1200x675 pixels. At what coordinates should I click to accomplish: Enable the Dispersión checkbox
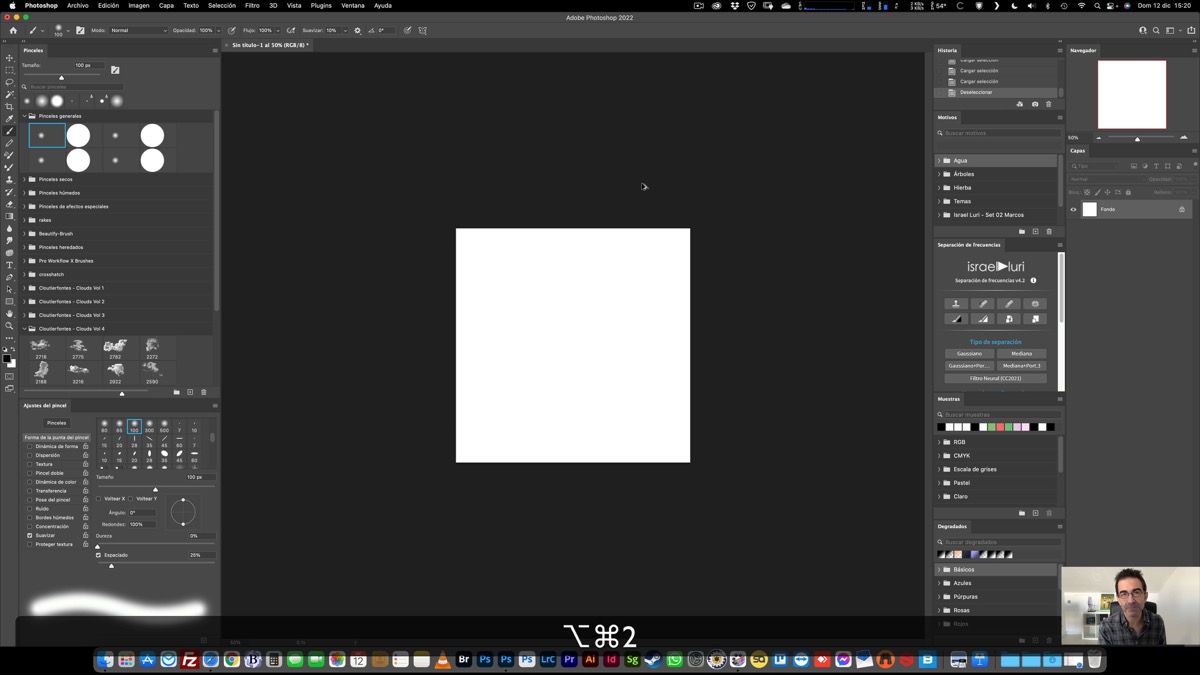[x=30, y=455]
